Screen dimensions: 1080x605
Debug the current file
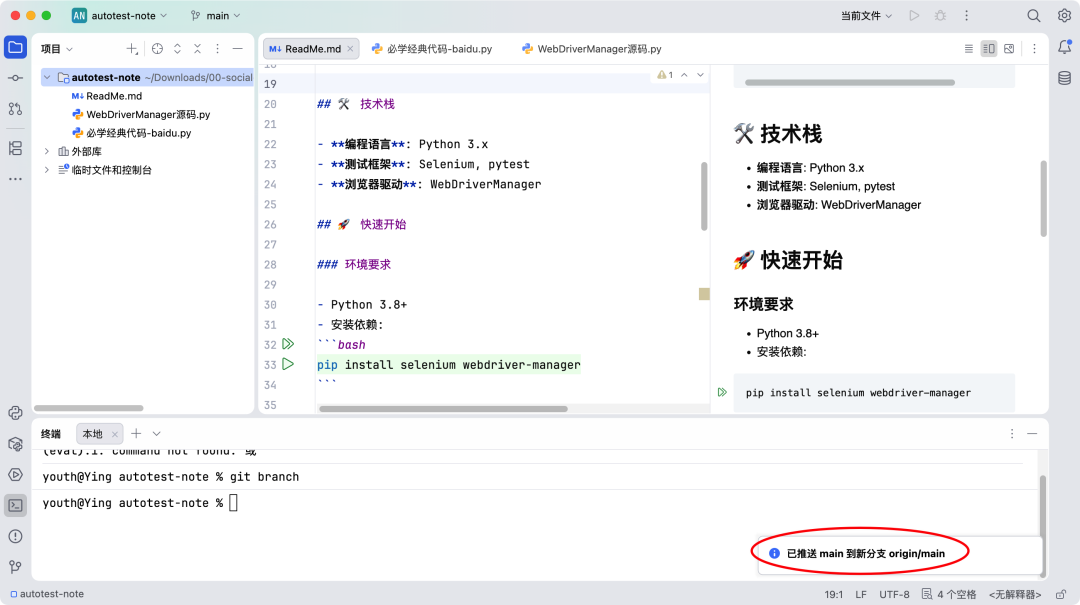[x=940, y=15]
